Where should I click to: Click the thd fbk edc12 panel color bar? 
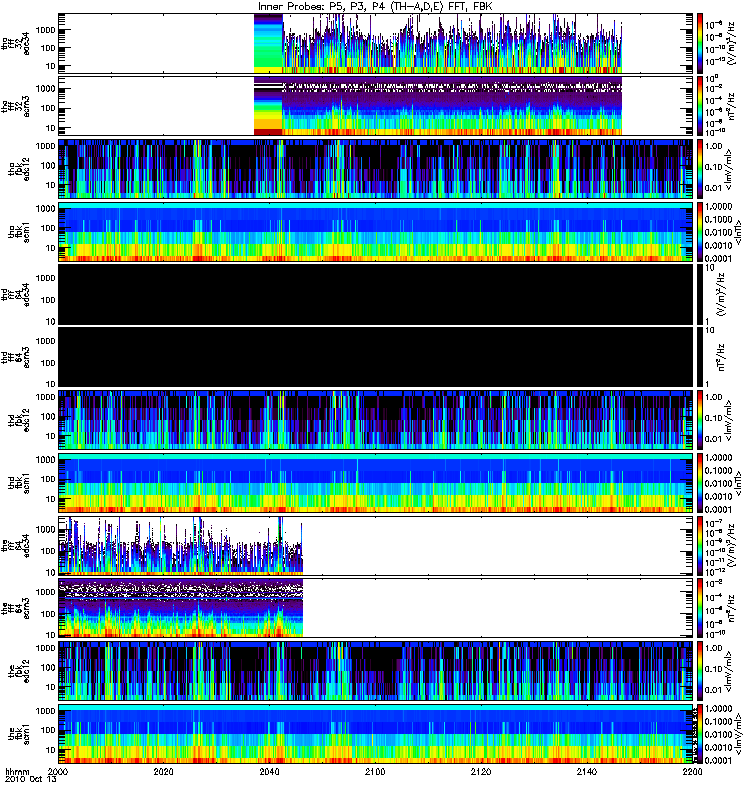[700, 420]
